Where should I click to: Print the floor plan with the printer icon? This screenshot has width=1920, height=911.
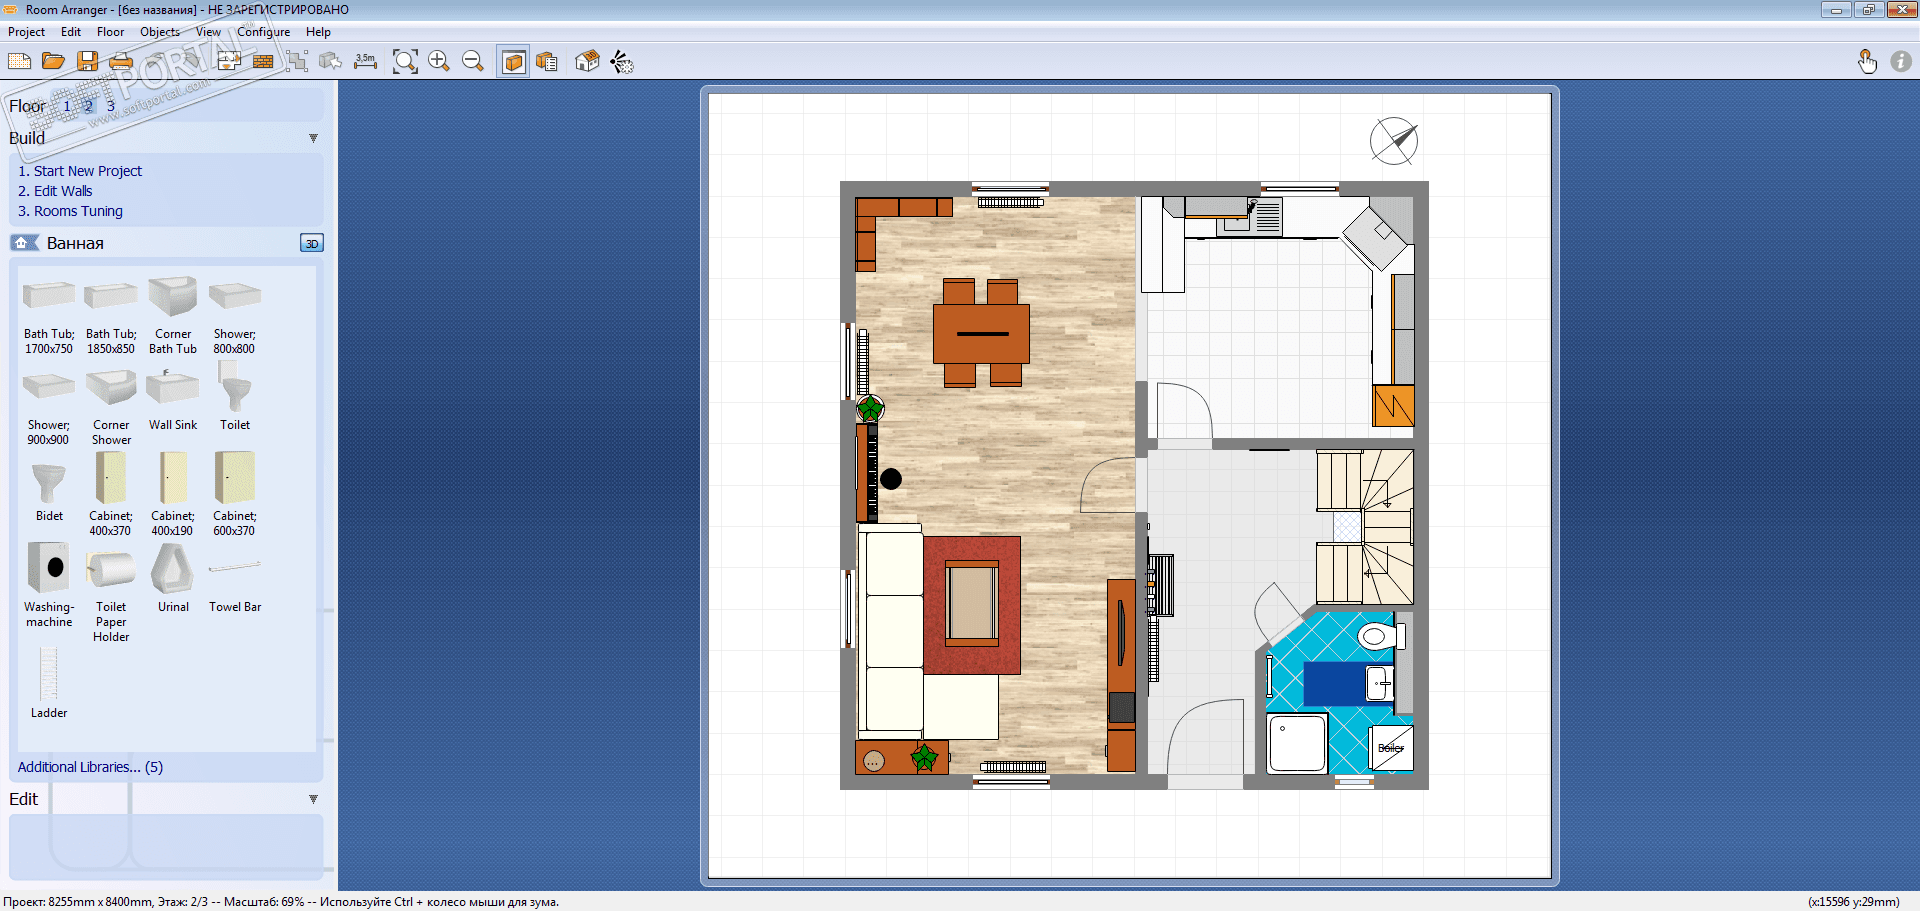[x=121, y=62]
